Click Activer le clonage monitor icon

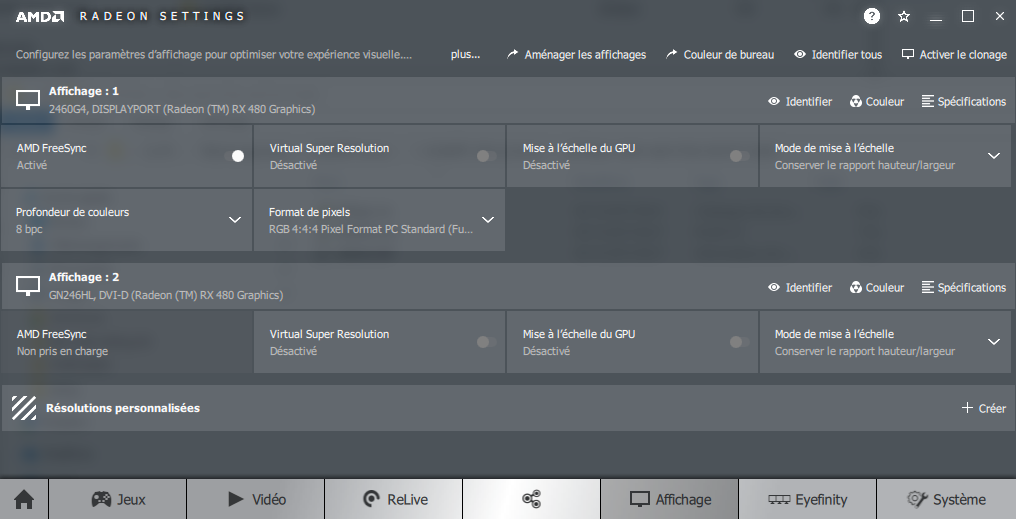click(x=908, y=54)
